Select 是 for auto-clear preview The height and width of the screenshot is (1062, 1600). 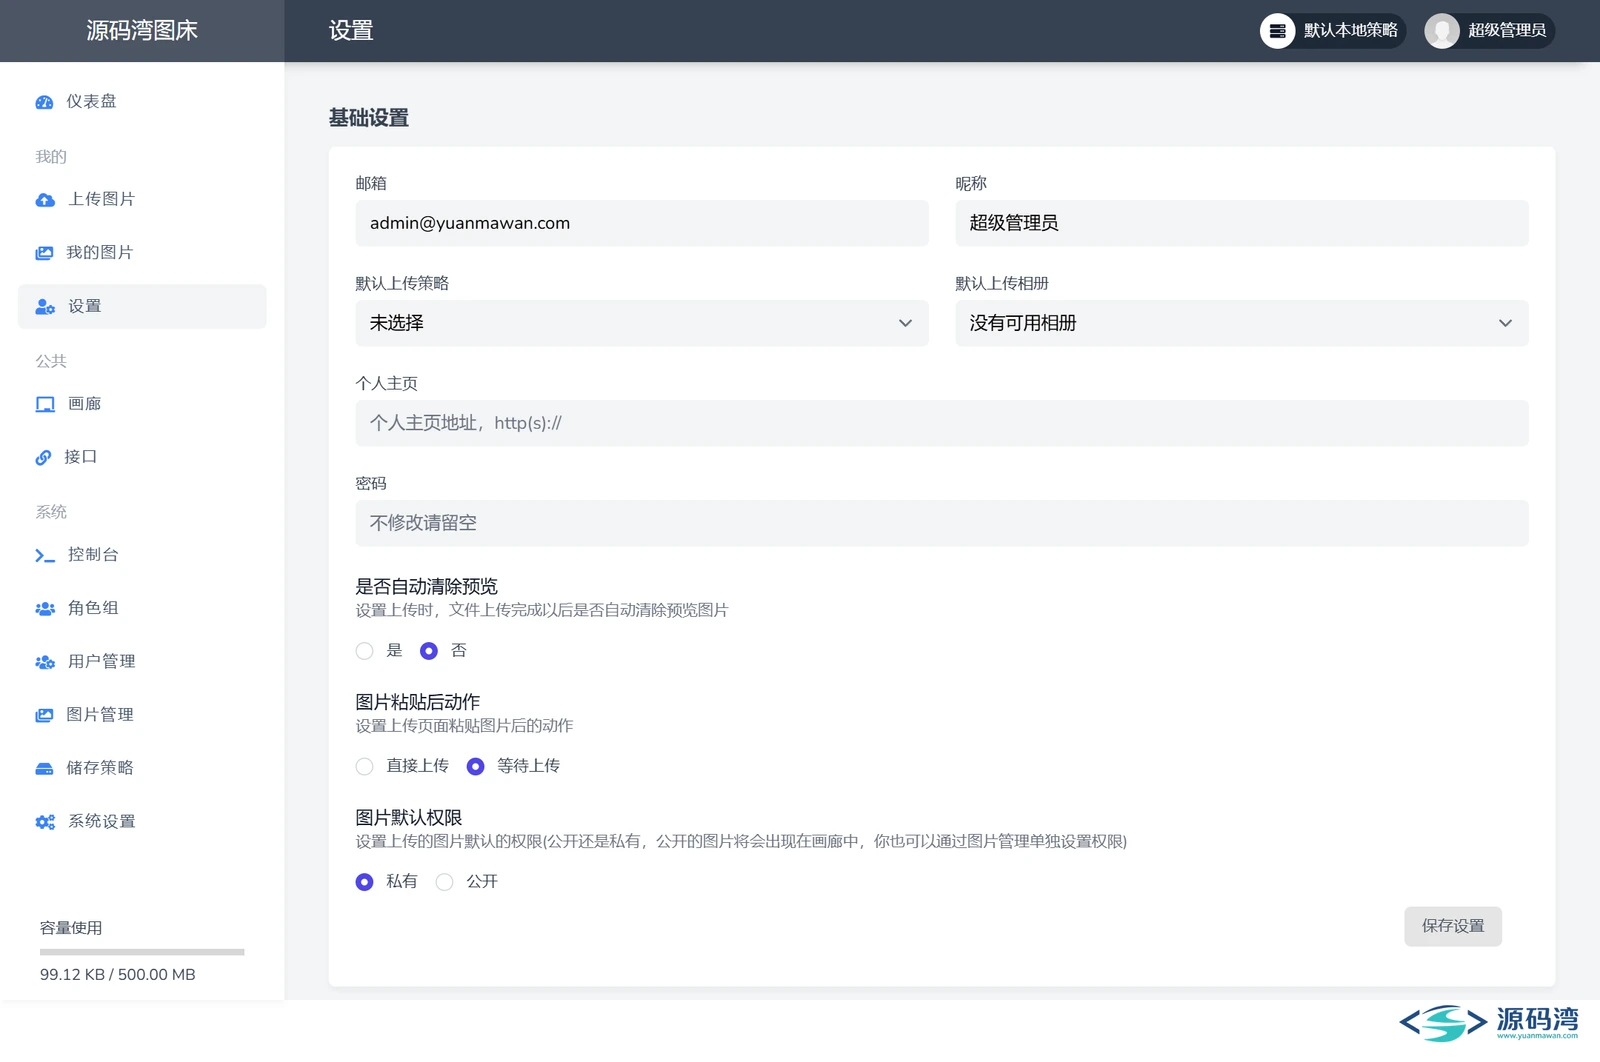tap(364, 651)
